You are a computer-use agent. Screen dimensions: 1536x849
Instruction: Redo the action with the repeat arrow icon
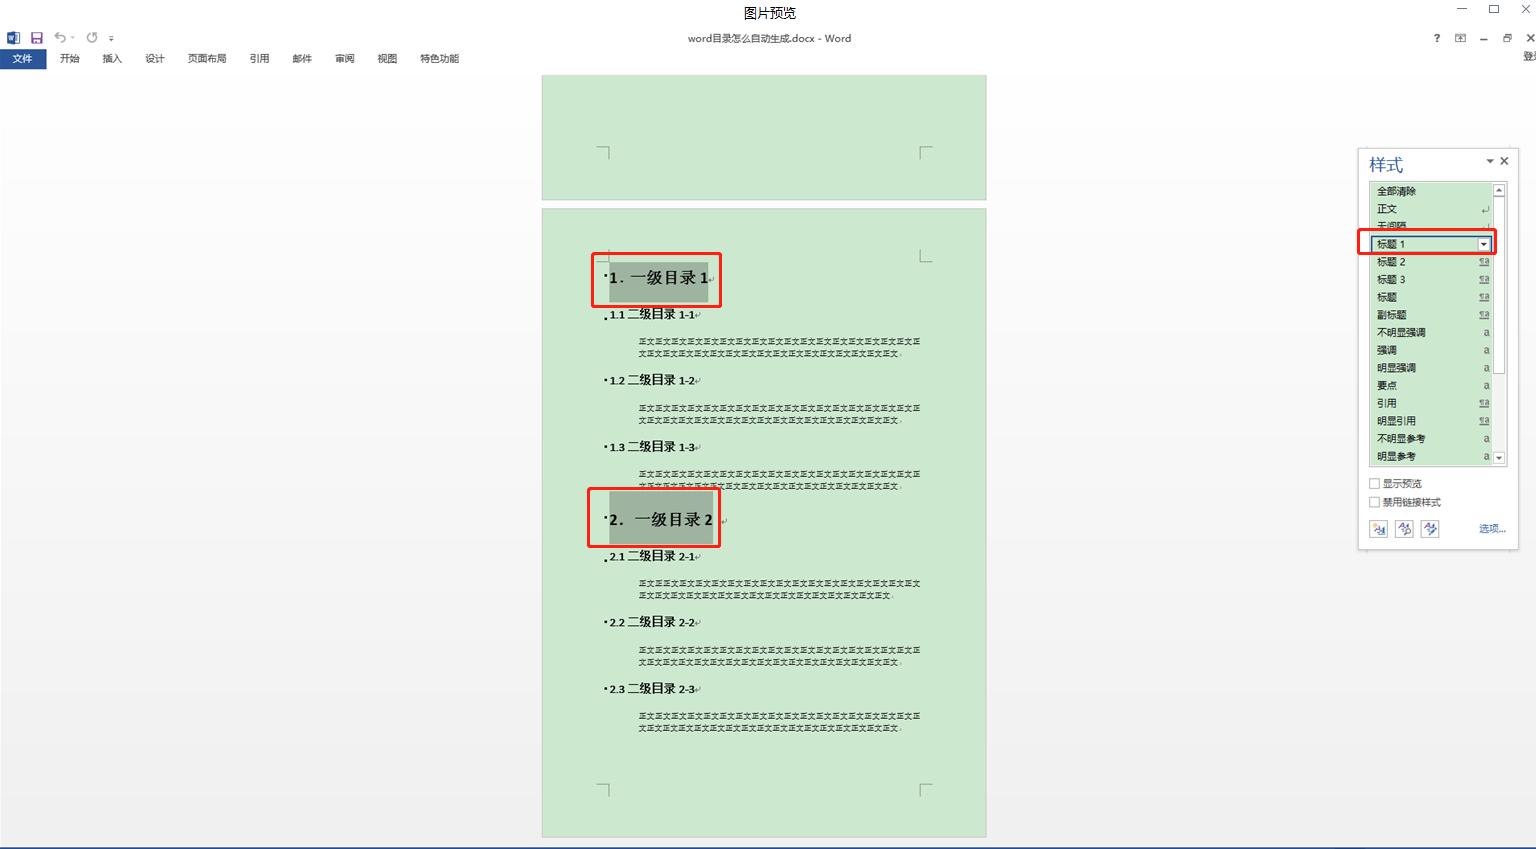(92, 38)
